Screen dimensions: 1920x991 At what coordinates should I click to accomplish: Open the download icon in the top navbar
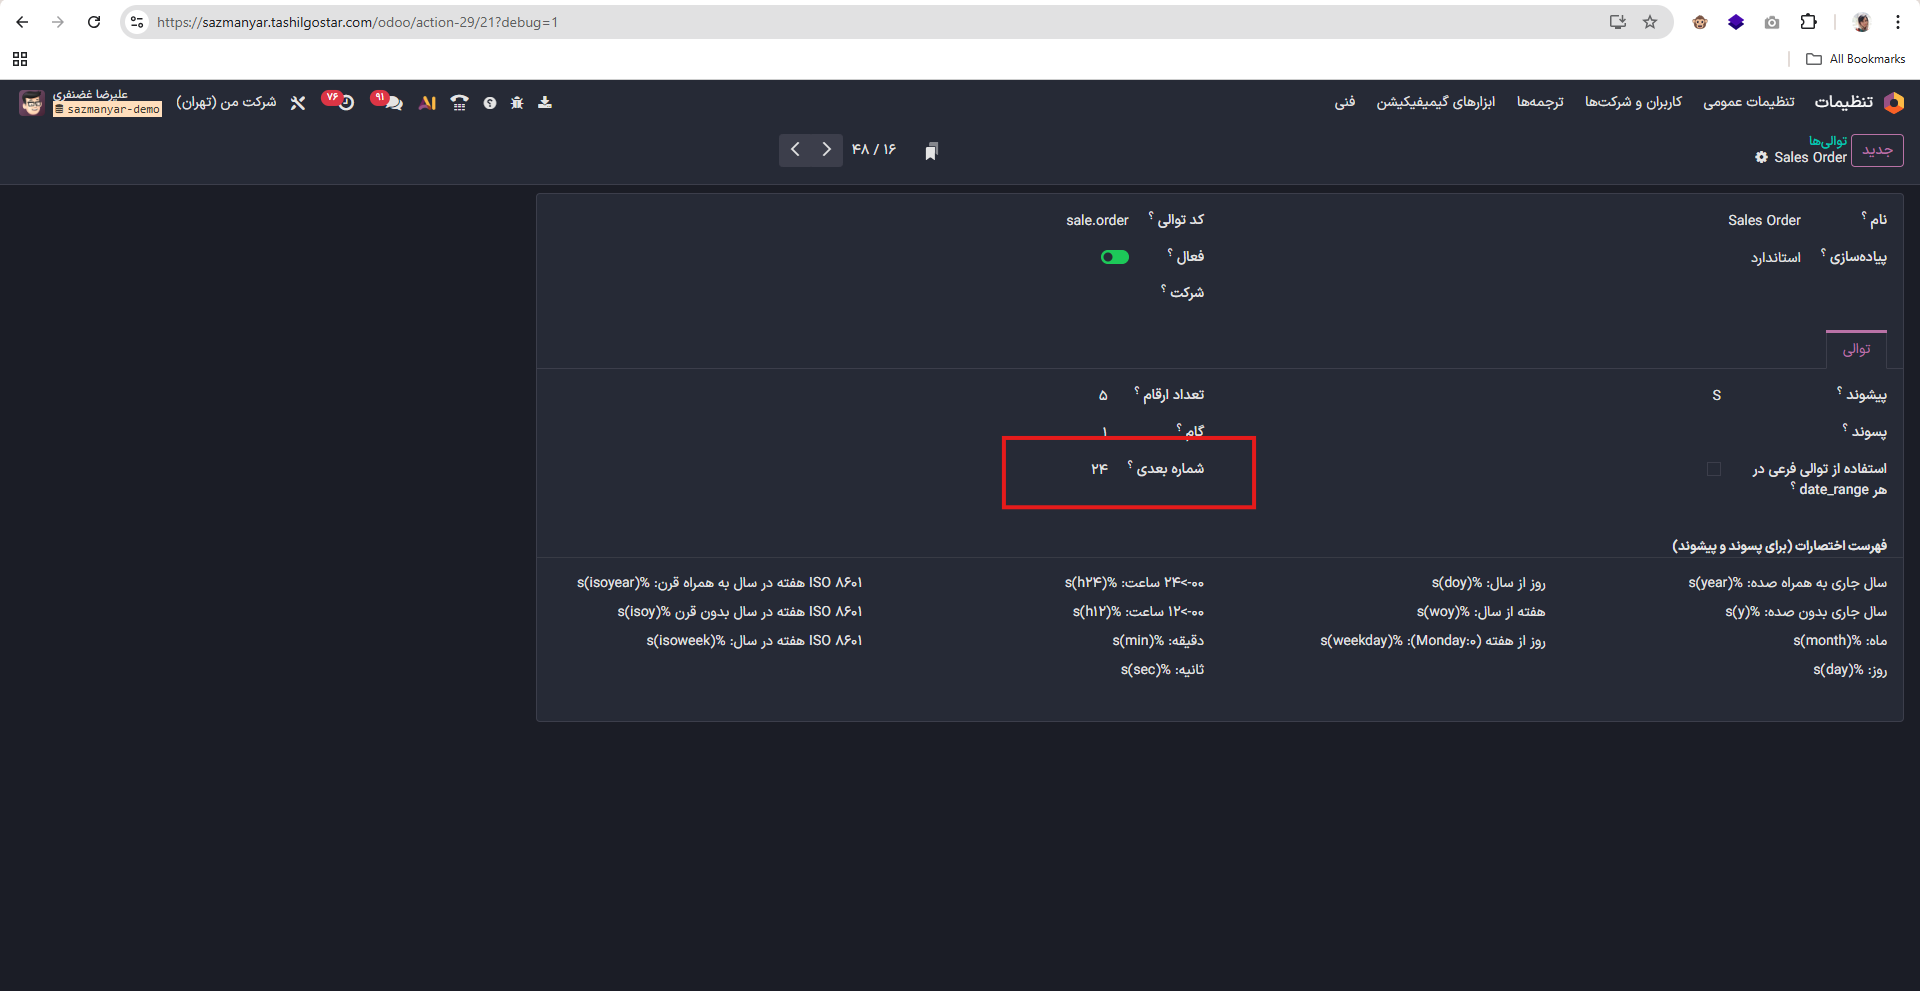click(x=545, y=102)
